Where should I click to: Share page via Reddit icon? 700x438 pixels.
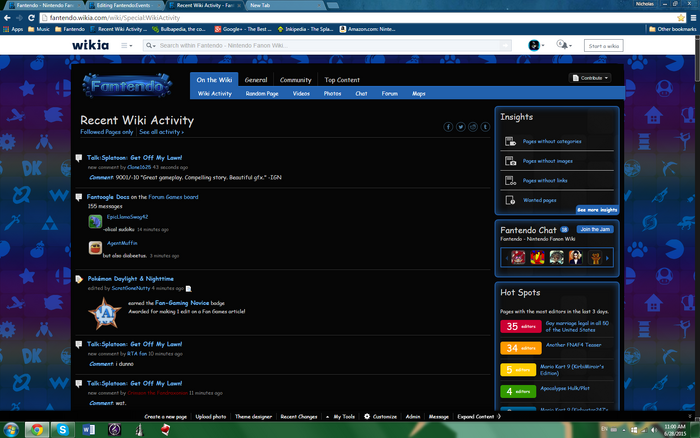click(x=473, y=127)
